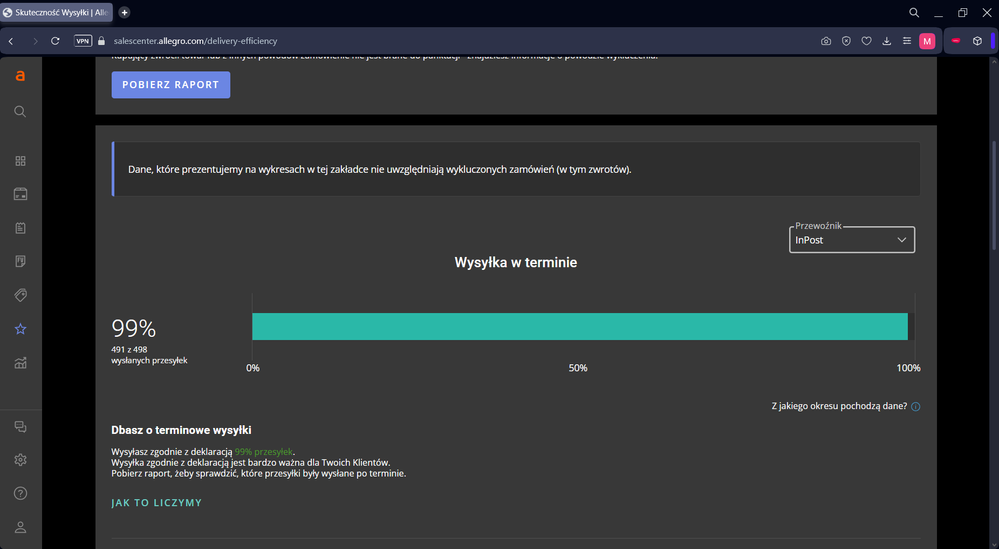999x549 pixels.
Task: Open the statistics chart icon in sidebar
Action: click(20, 363)
